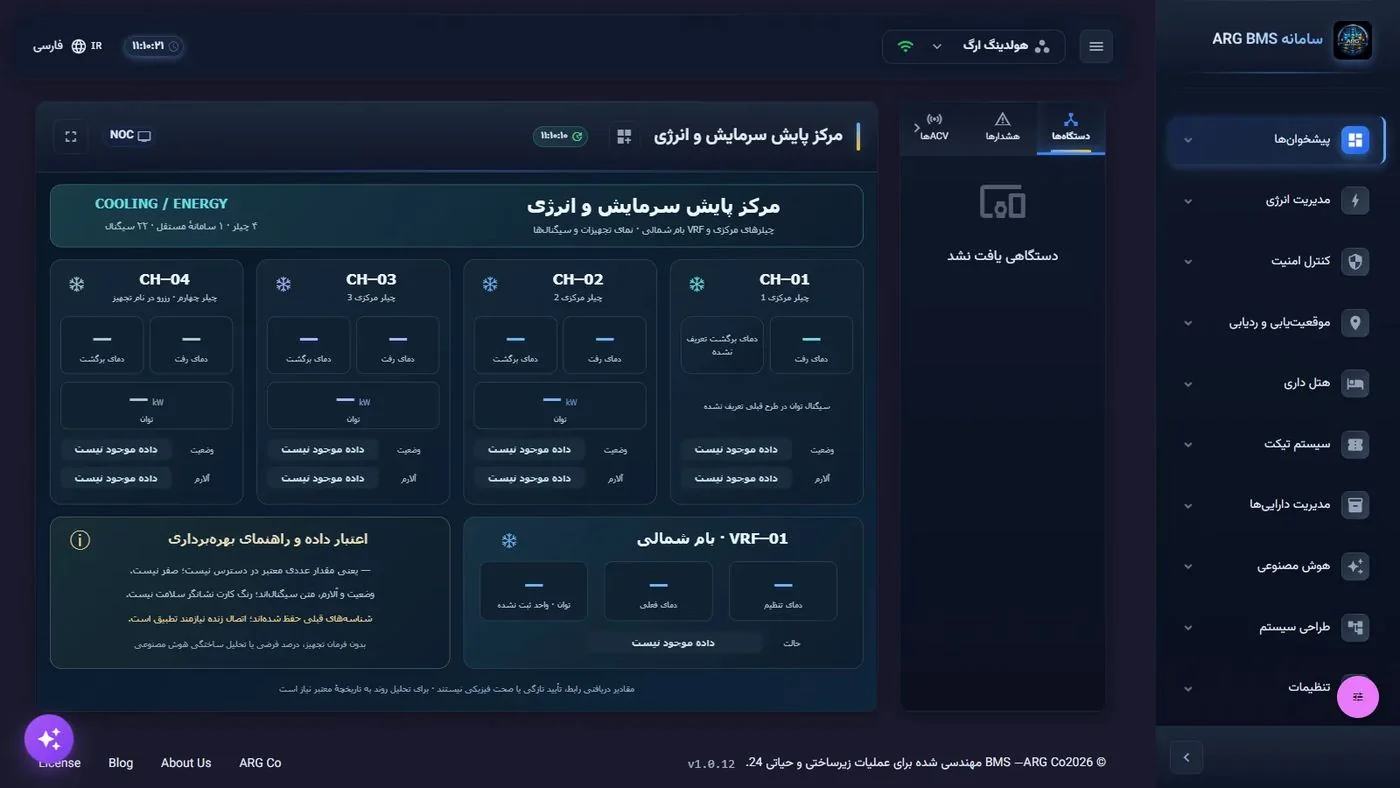Toggle the hamburger menu button in top bar
This screenshot has height=788, width=1400.
pos(1096,46)
